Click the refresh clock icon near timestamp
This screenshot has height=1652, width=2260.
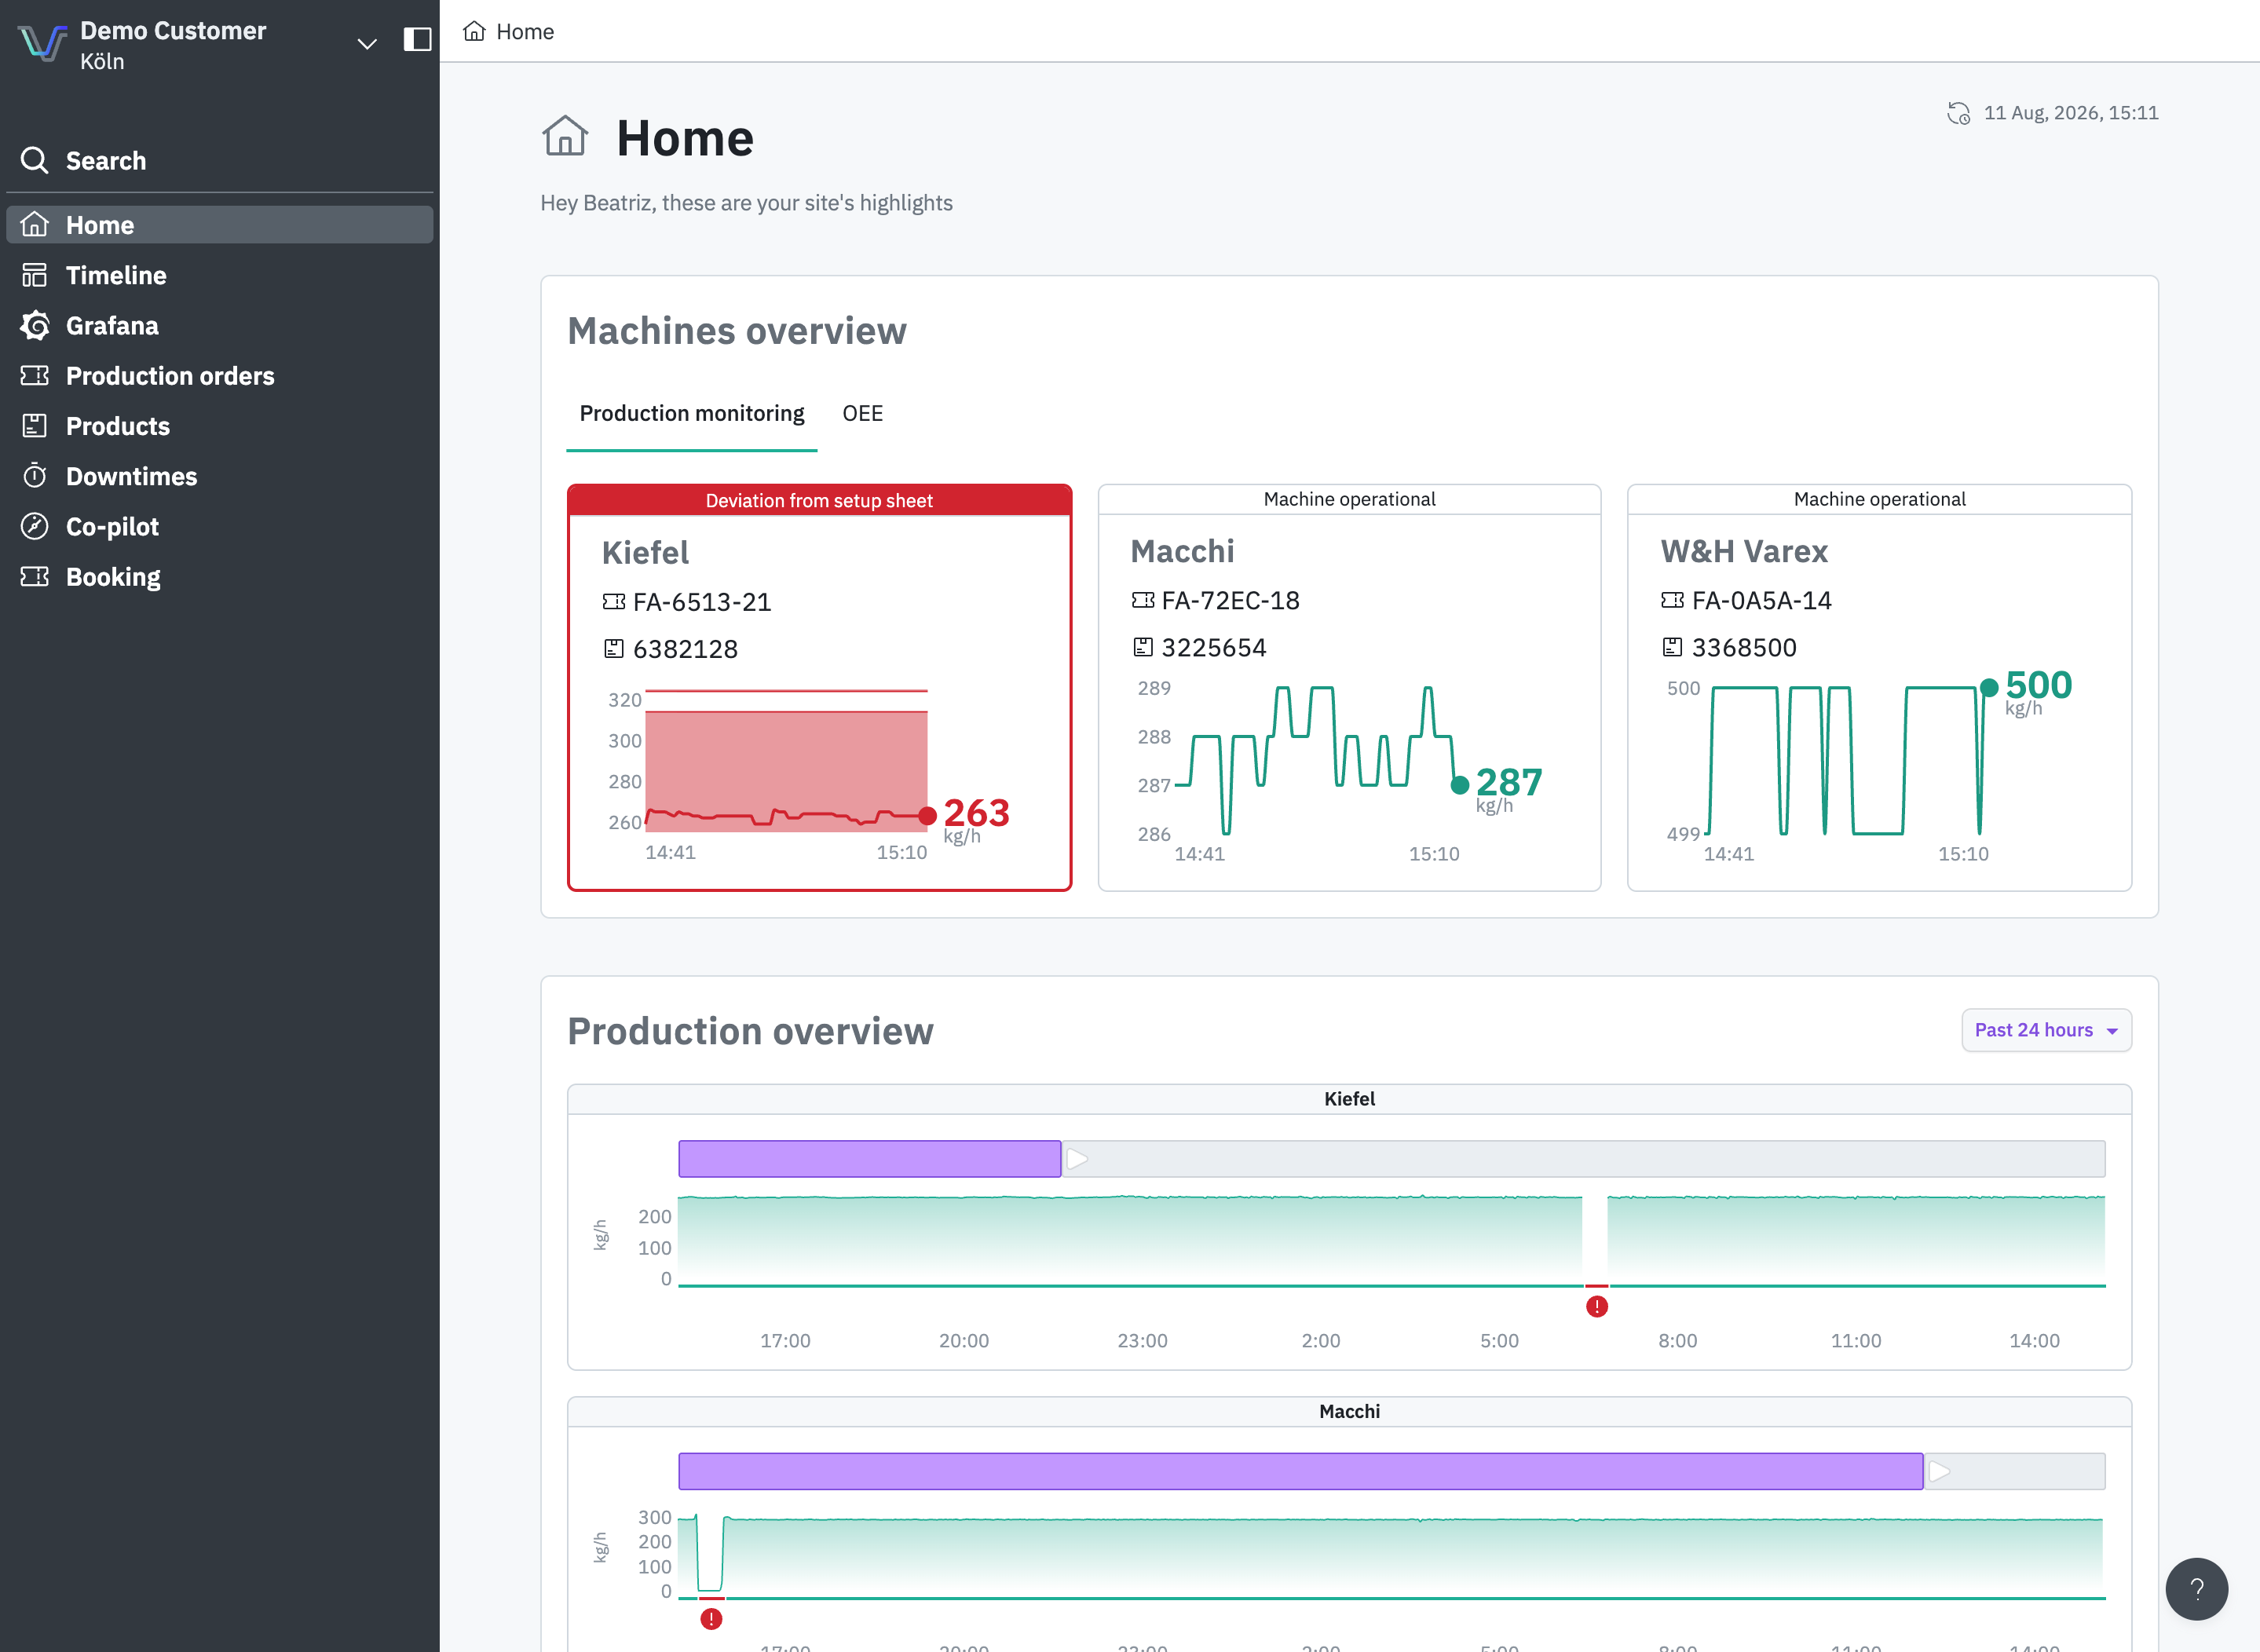(1958, 113)
